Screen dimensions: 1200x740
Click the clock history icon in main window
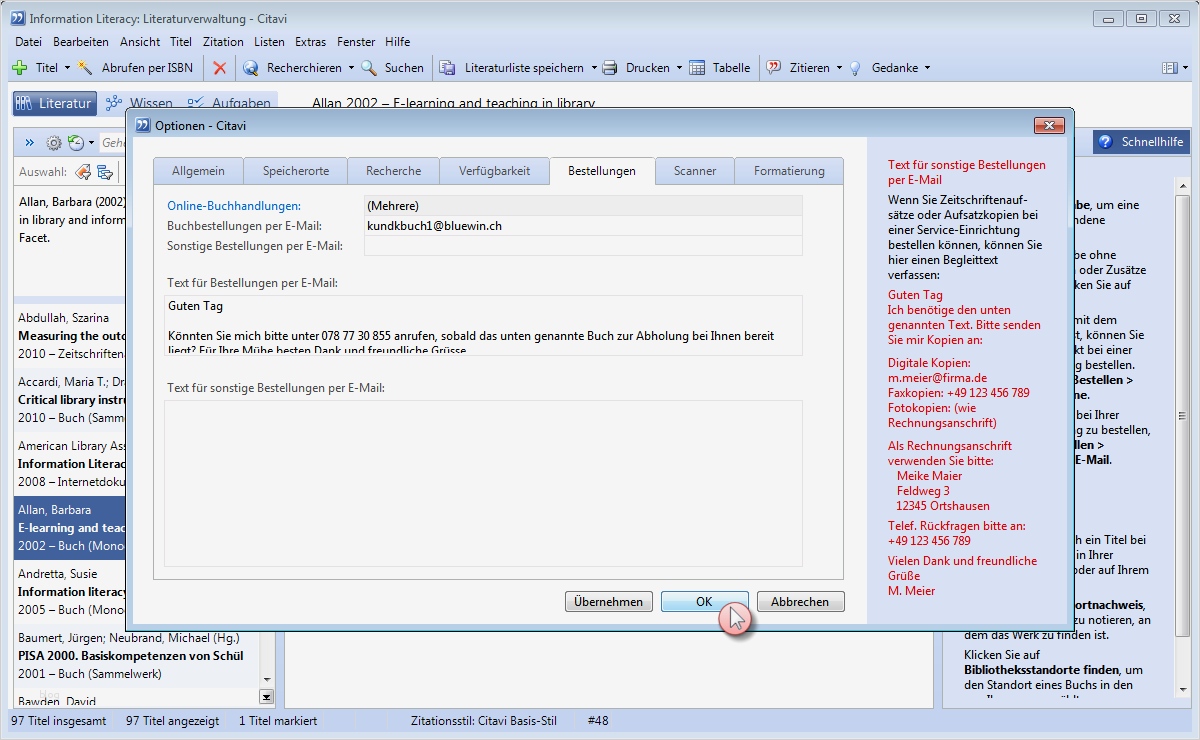coord(75,143)
